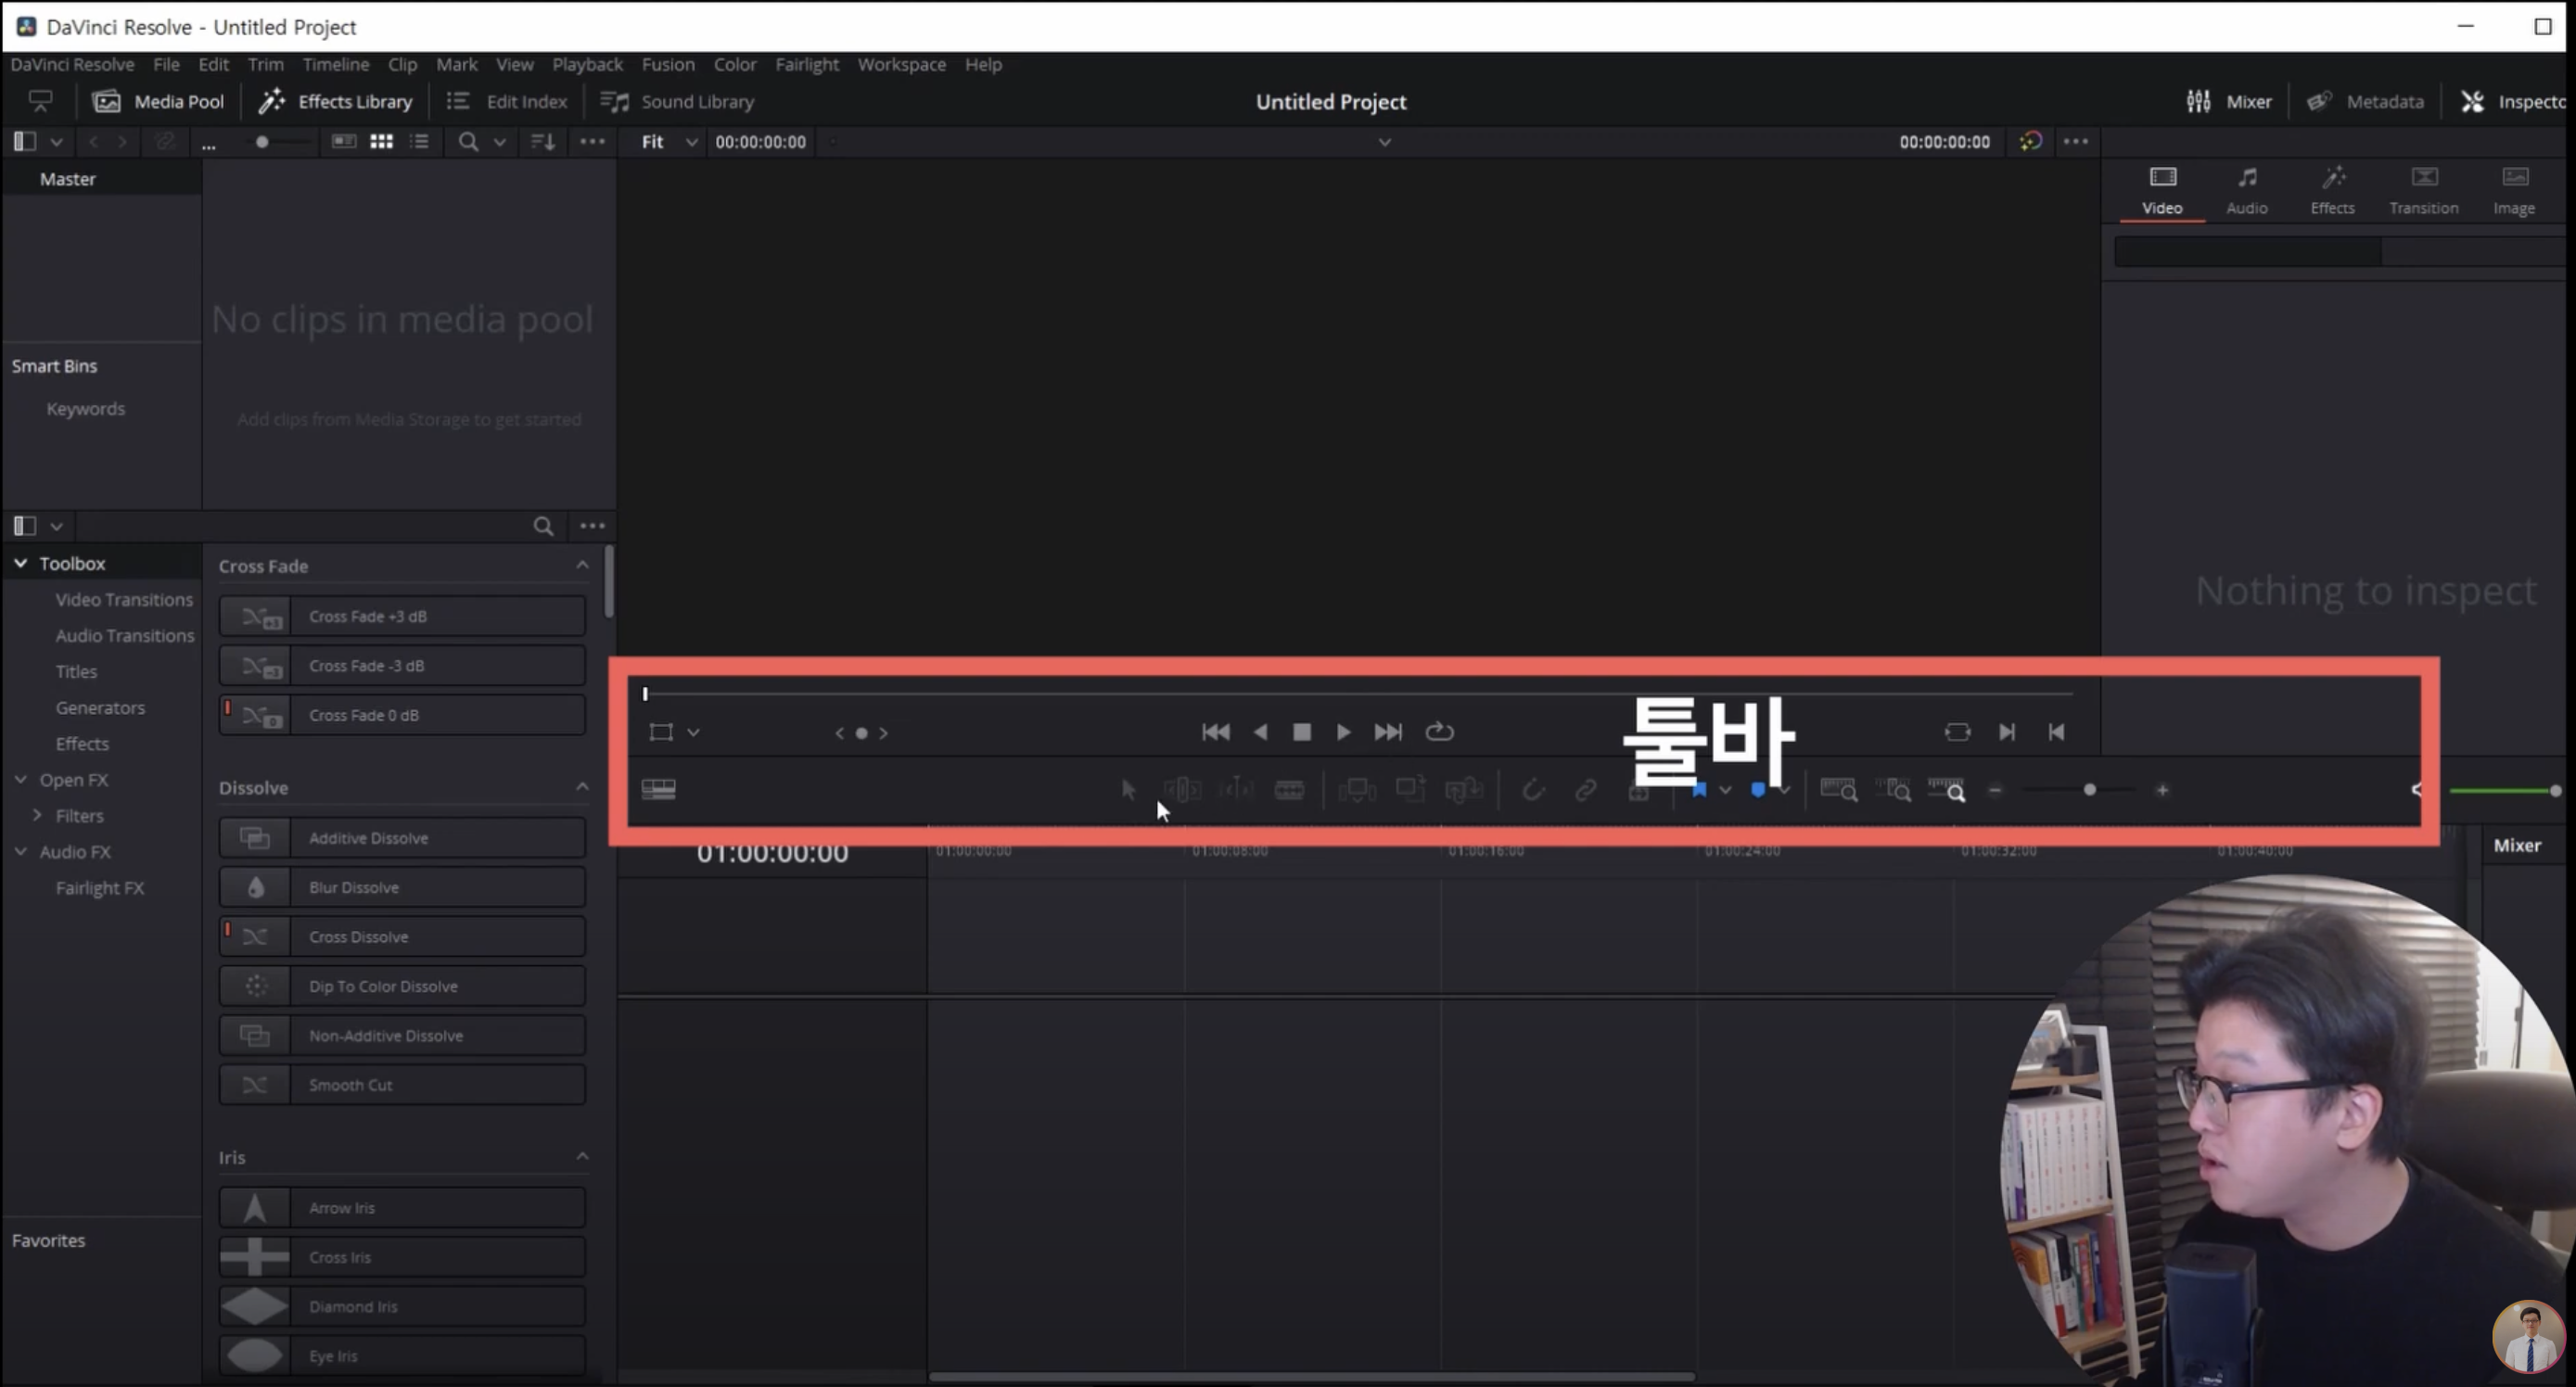This screenshot has height=1387, width=2576.
Task: Collapse the Toolbox tree node
Action: pos(20,563)
